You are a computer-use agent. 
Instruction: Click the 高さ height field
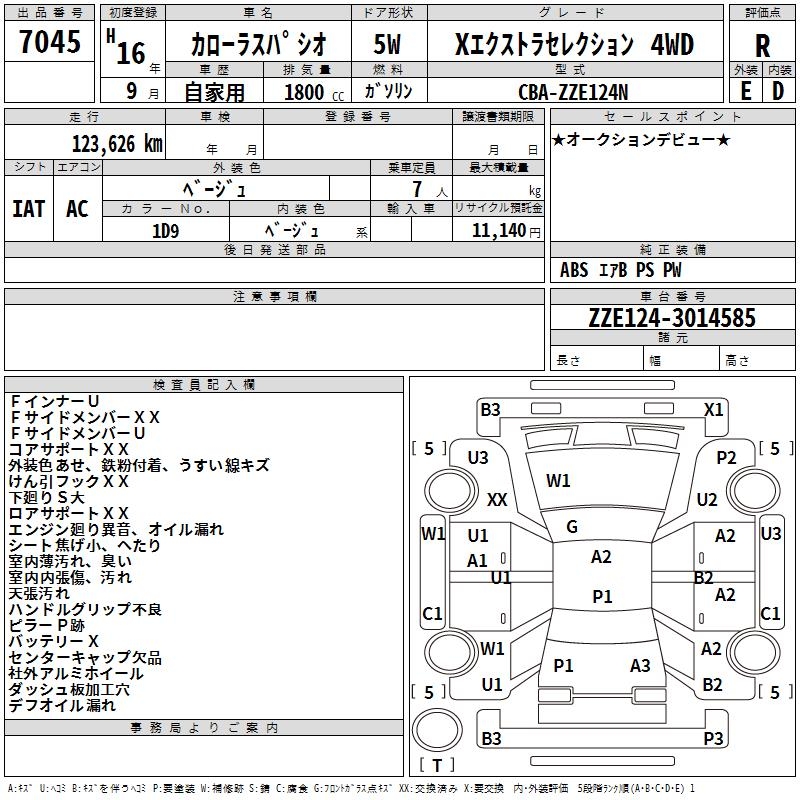point(758,360)
